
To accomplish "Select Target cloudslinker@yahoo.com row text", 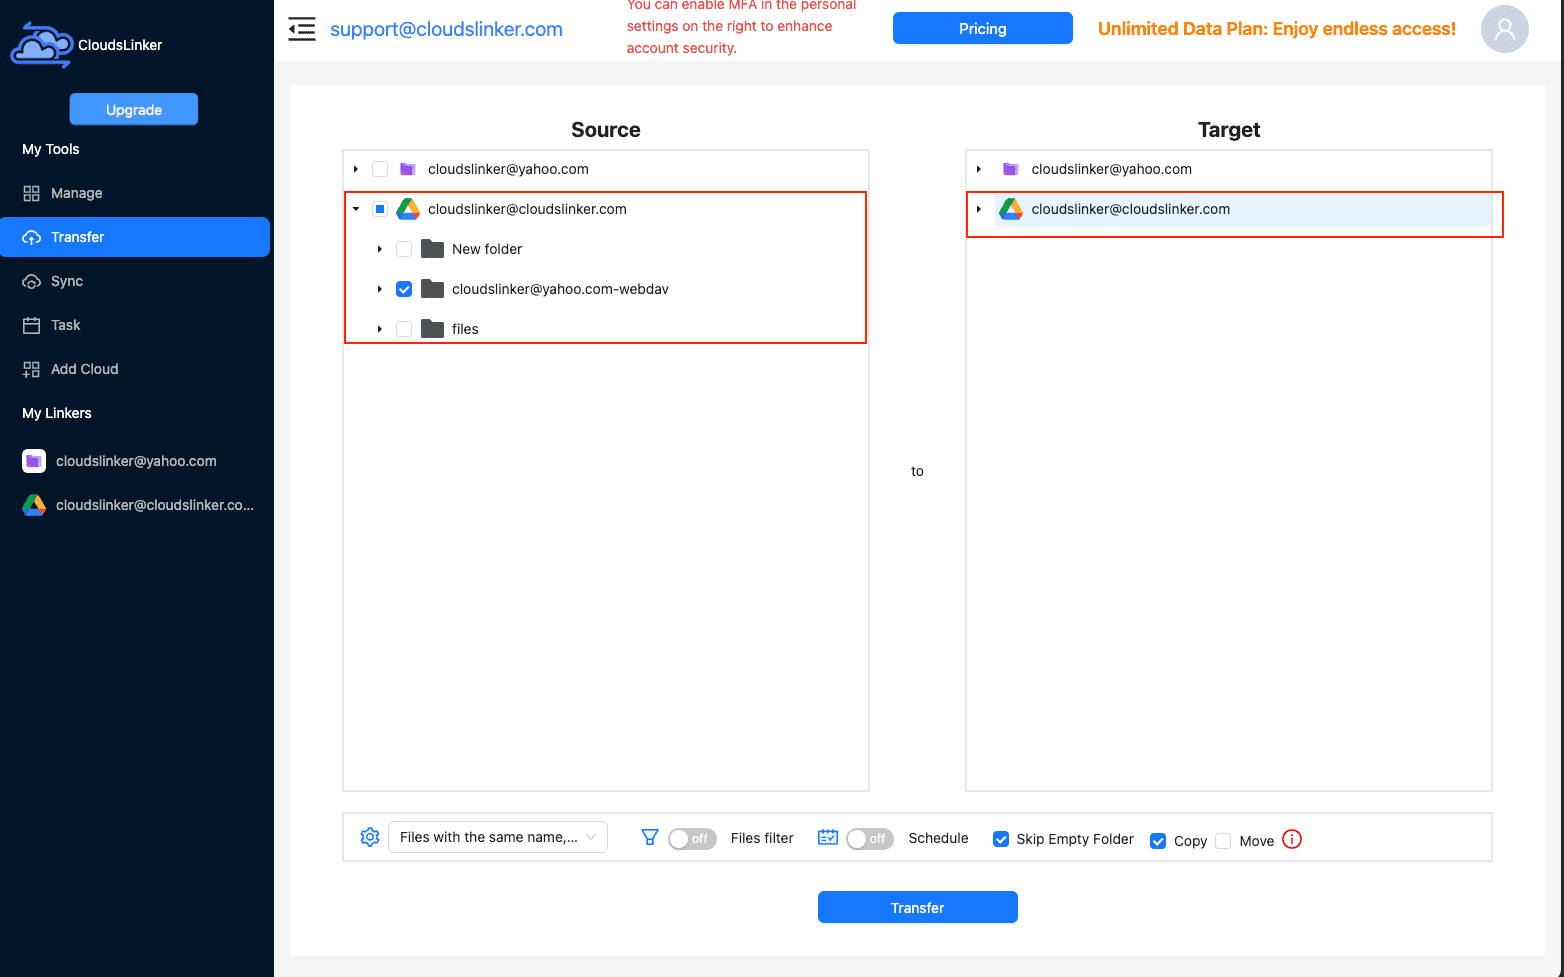I will pos(1112,169).
